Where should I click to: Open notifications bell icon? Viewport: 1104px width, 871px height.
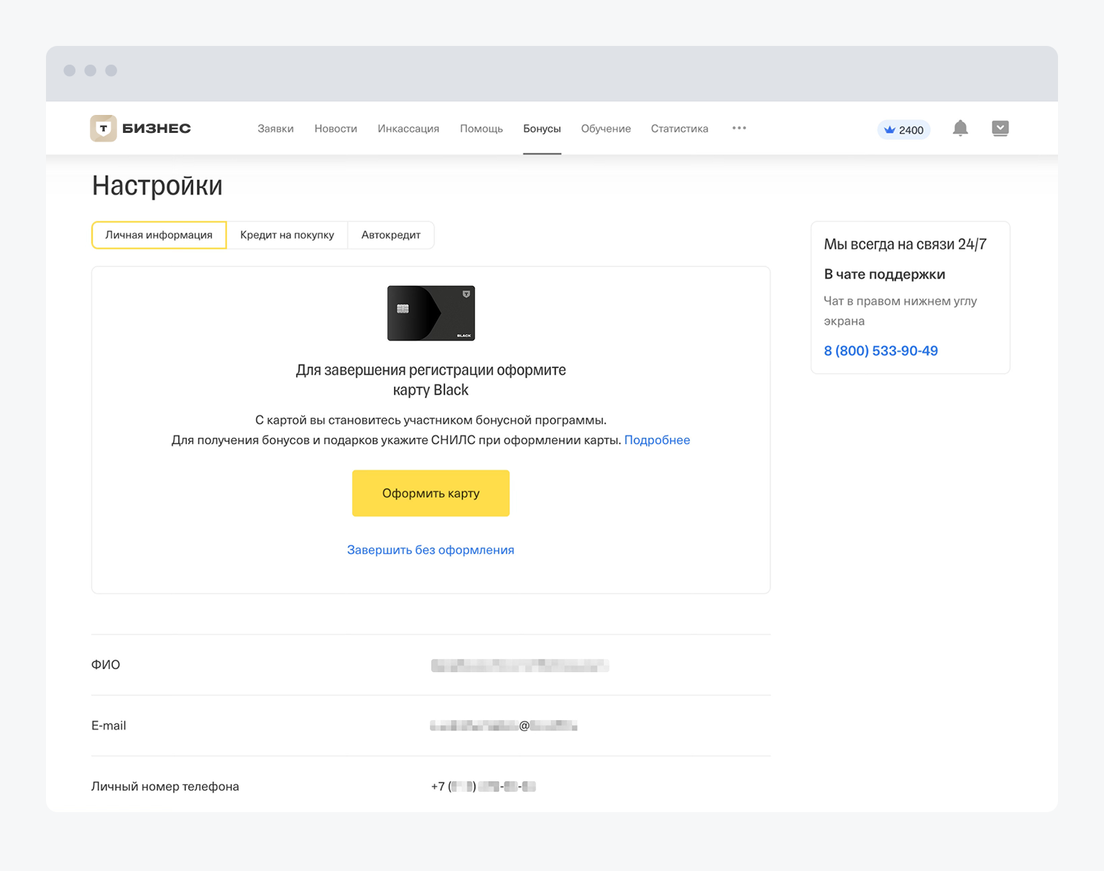pyautogui.click(x=960, y=128)
